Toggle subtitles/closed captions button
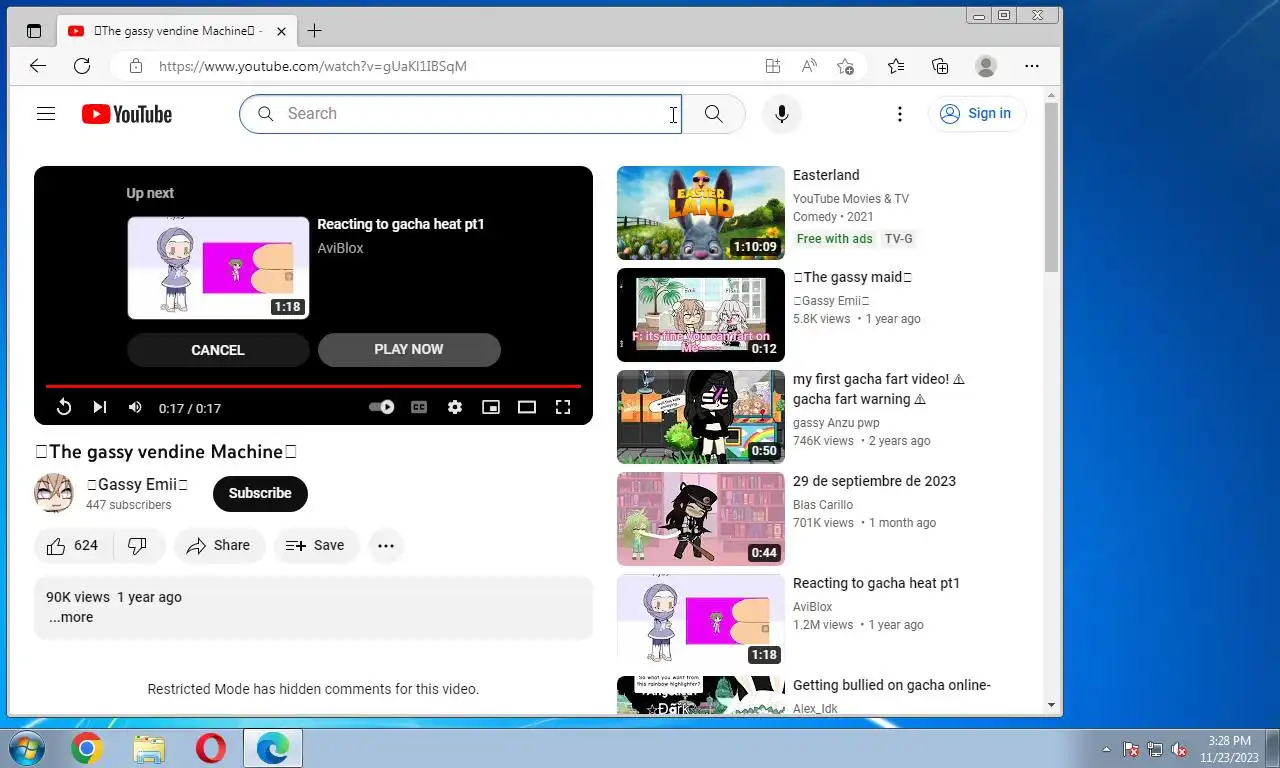 pyautogui.click(x=419, y=407)
